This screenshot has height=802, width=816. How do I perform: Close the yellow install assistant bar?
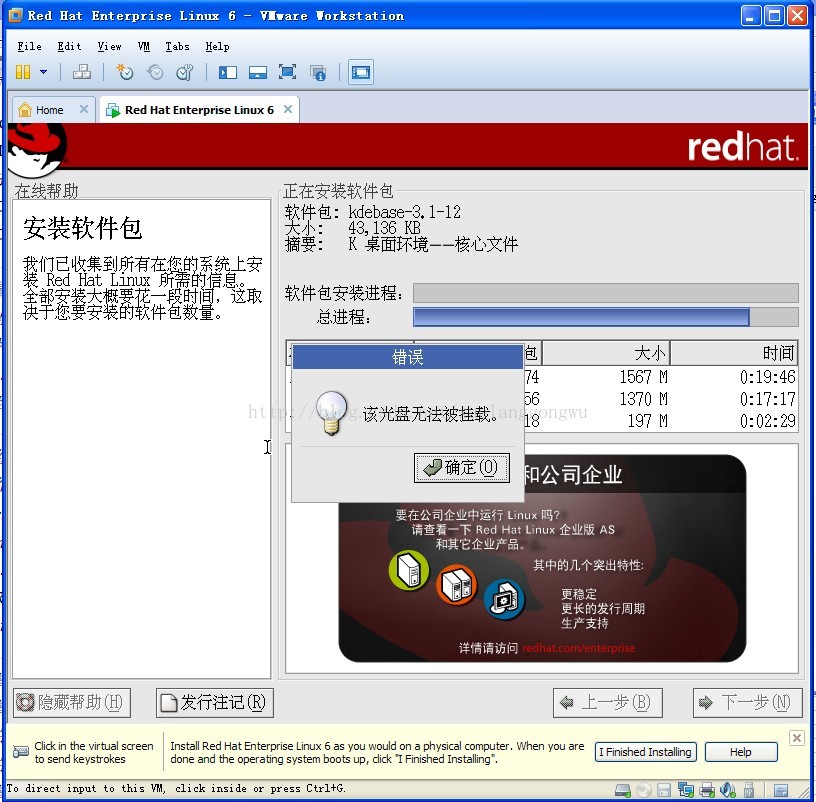click(x=796, y=738)
